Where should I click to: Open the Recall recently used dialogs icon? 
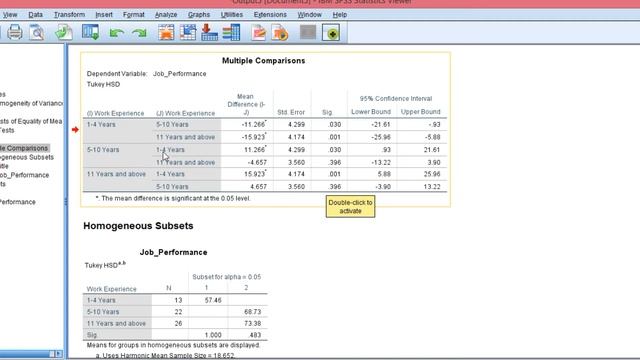point(90,32)
